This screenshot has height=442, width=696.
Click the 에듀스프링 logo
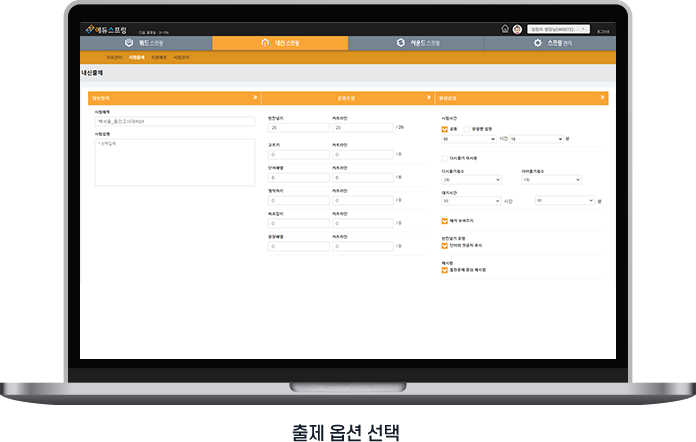tap(106, 30)
